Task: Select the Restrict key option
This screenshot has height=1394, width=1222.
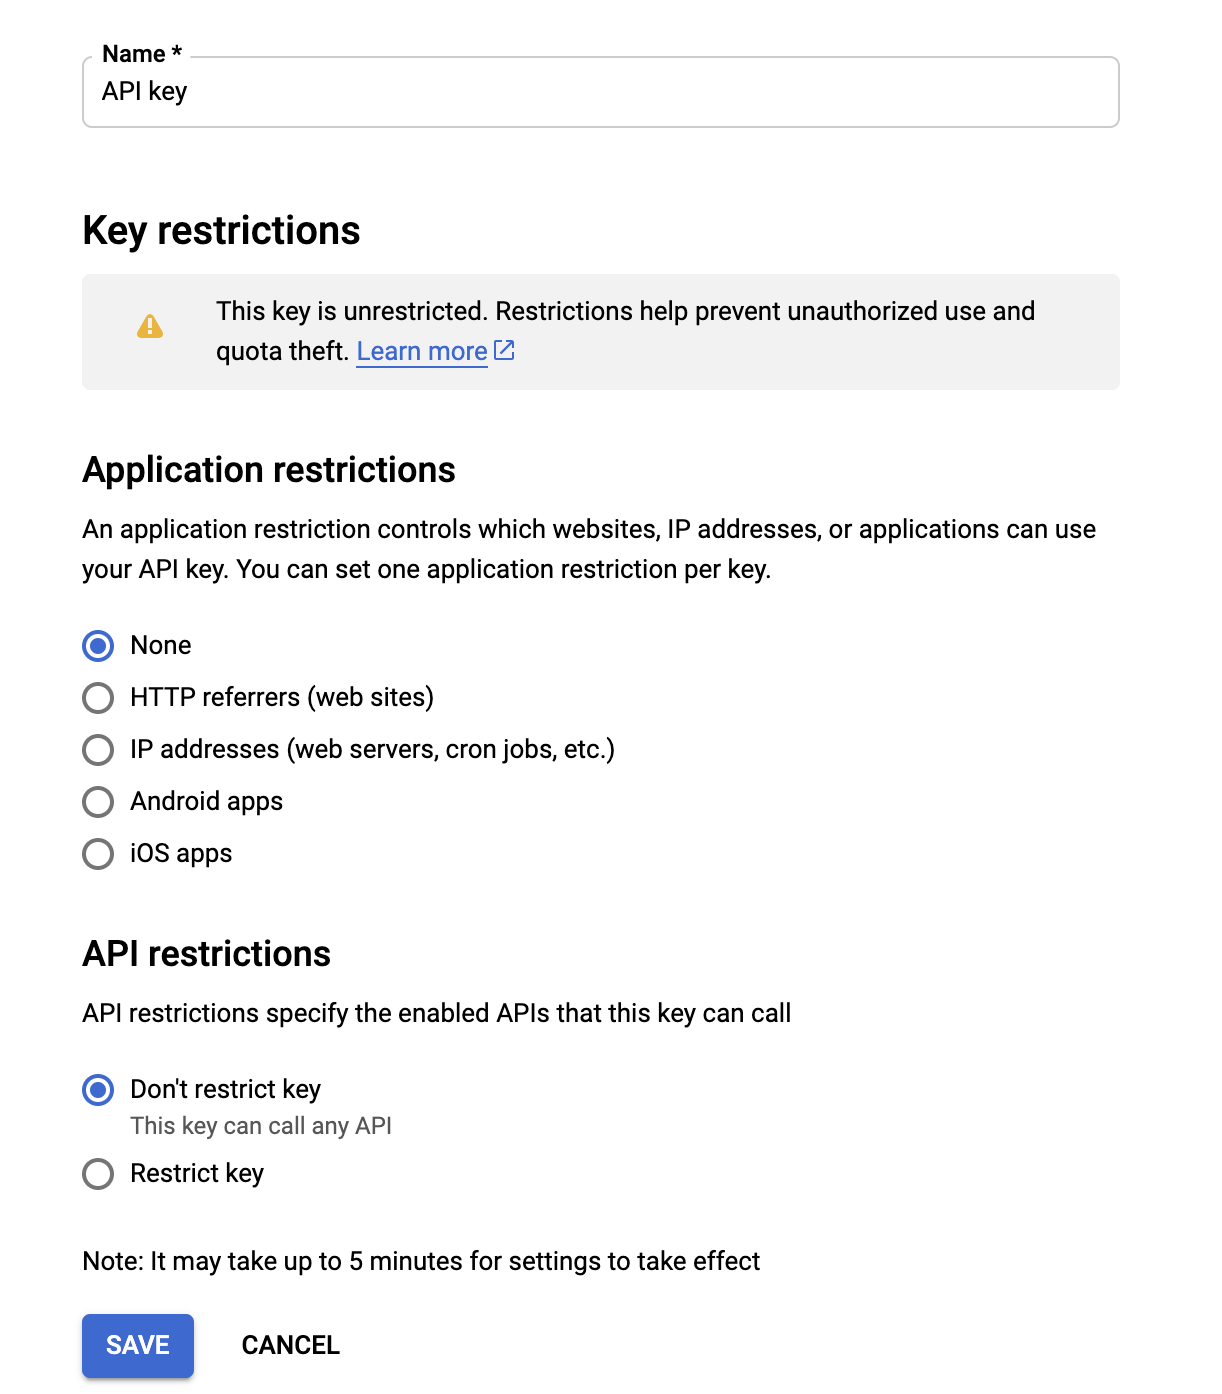Action: [x=97, y=1174]
